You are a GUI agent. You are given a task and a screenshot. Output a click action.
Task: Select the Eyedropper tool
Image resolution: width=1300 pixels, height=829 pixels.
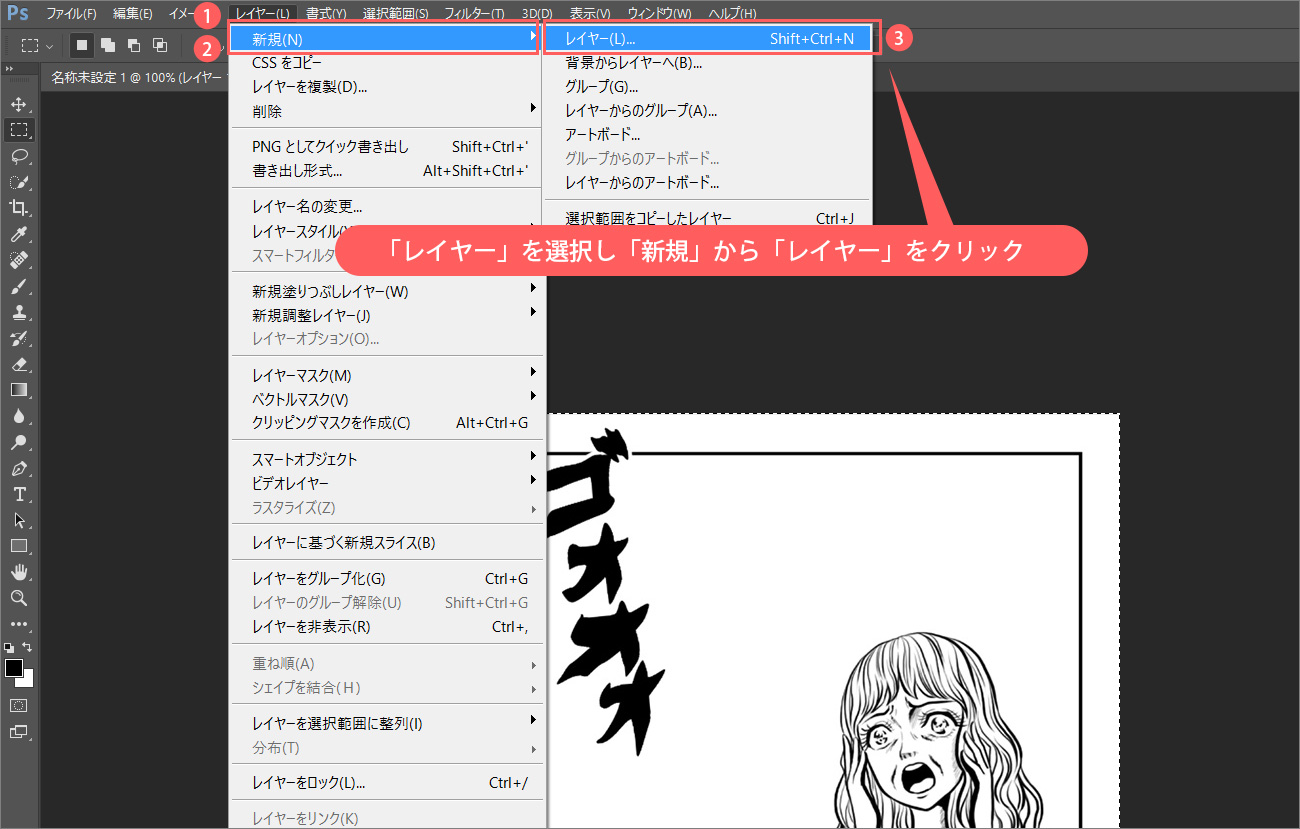(x=18, y=234)
